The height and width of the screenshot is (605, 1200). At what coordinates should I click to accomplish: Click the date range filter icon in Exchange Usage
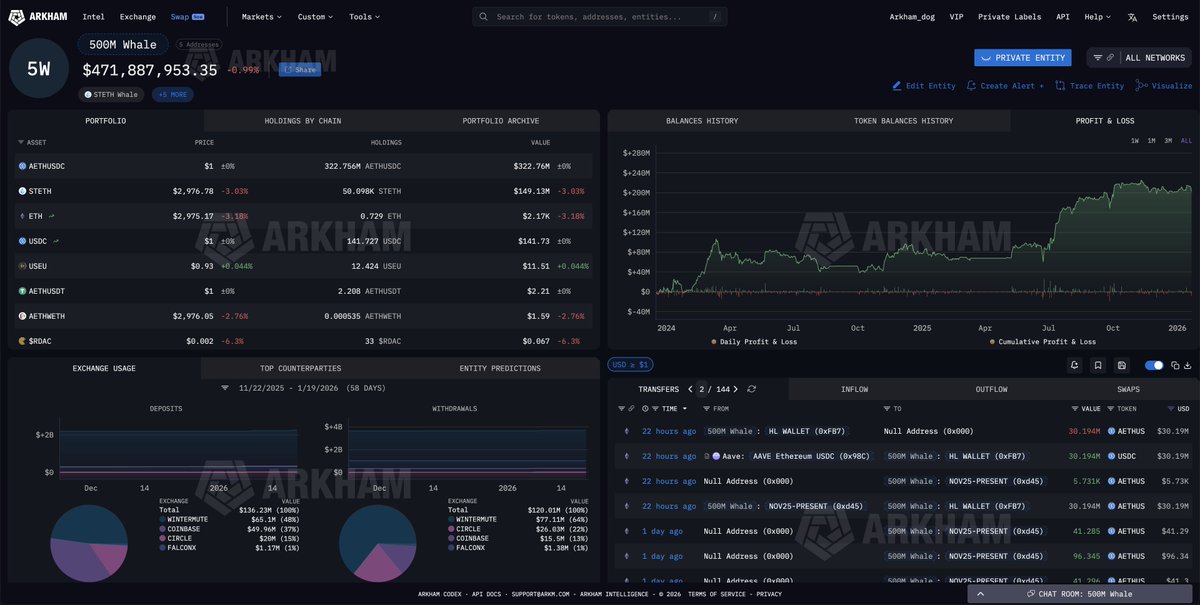point(224,388)
